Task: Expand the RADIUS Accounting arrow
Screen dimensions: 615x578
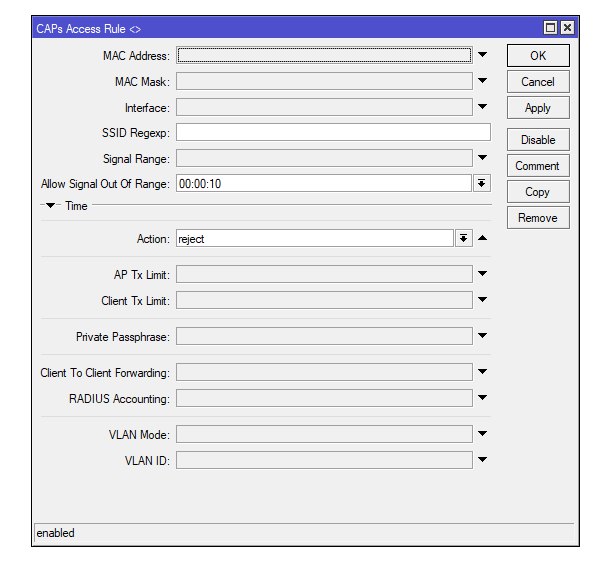Action: 482,398
